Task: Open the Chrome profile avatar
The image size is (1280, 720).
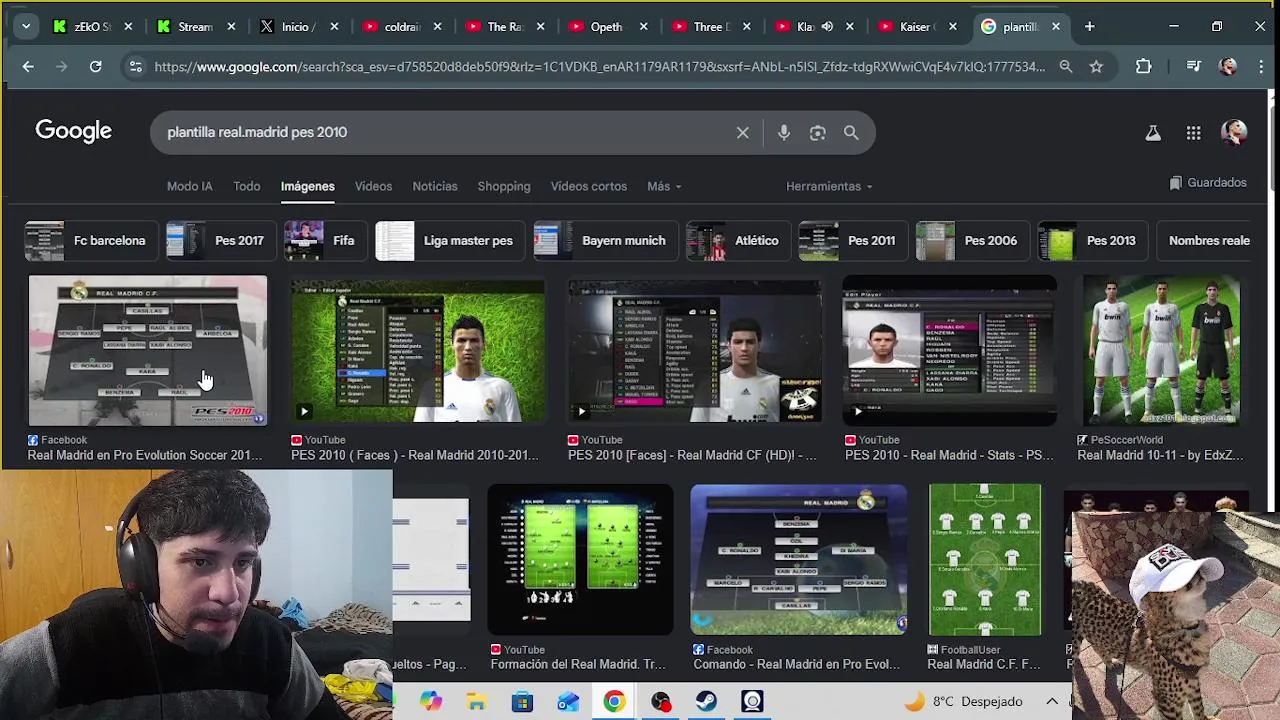Action: coord(1229,66)
